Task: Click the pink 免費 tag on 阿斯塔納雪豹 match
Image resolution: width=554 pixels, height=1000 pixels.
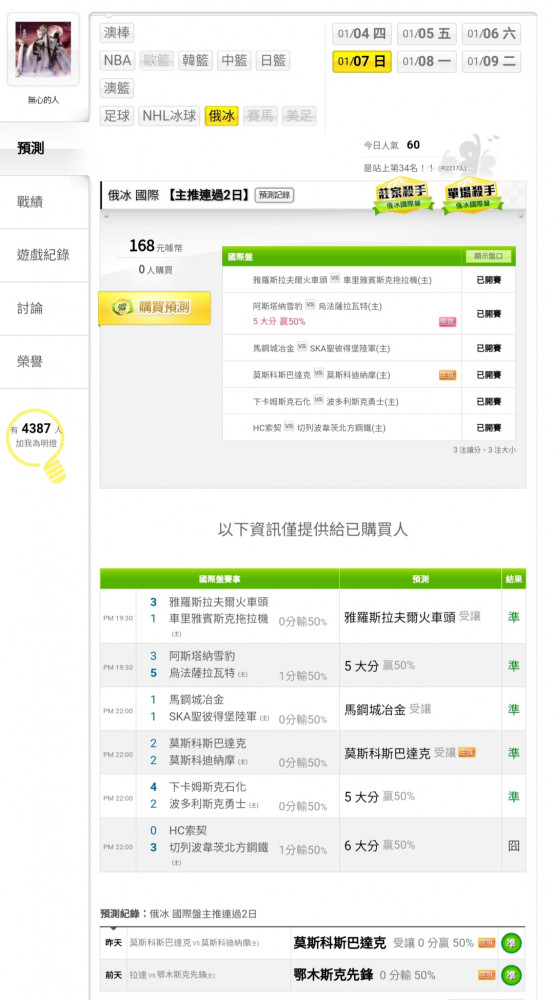Action: [x=447, y=321]
